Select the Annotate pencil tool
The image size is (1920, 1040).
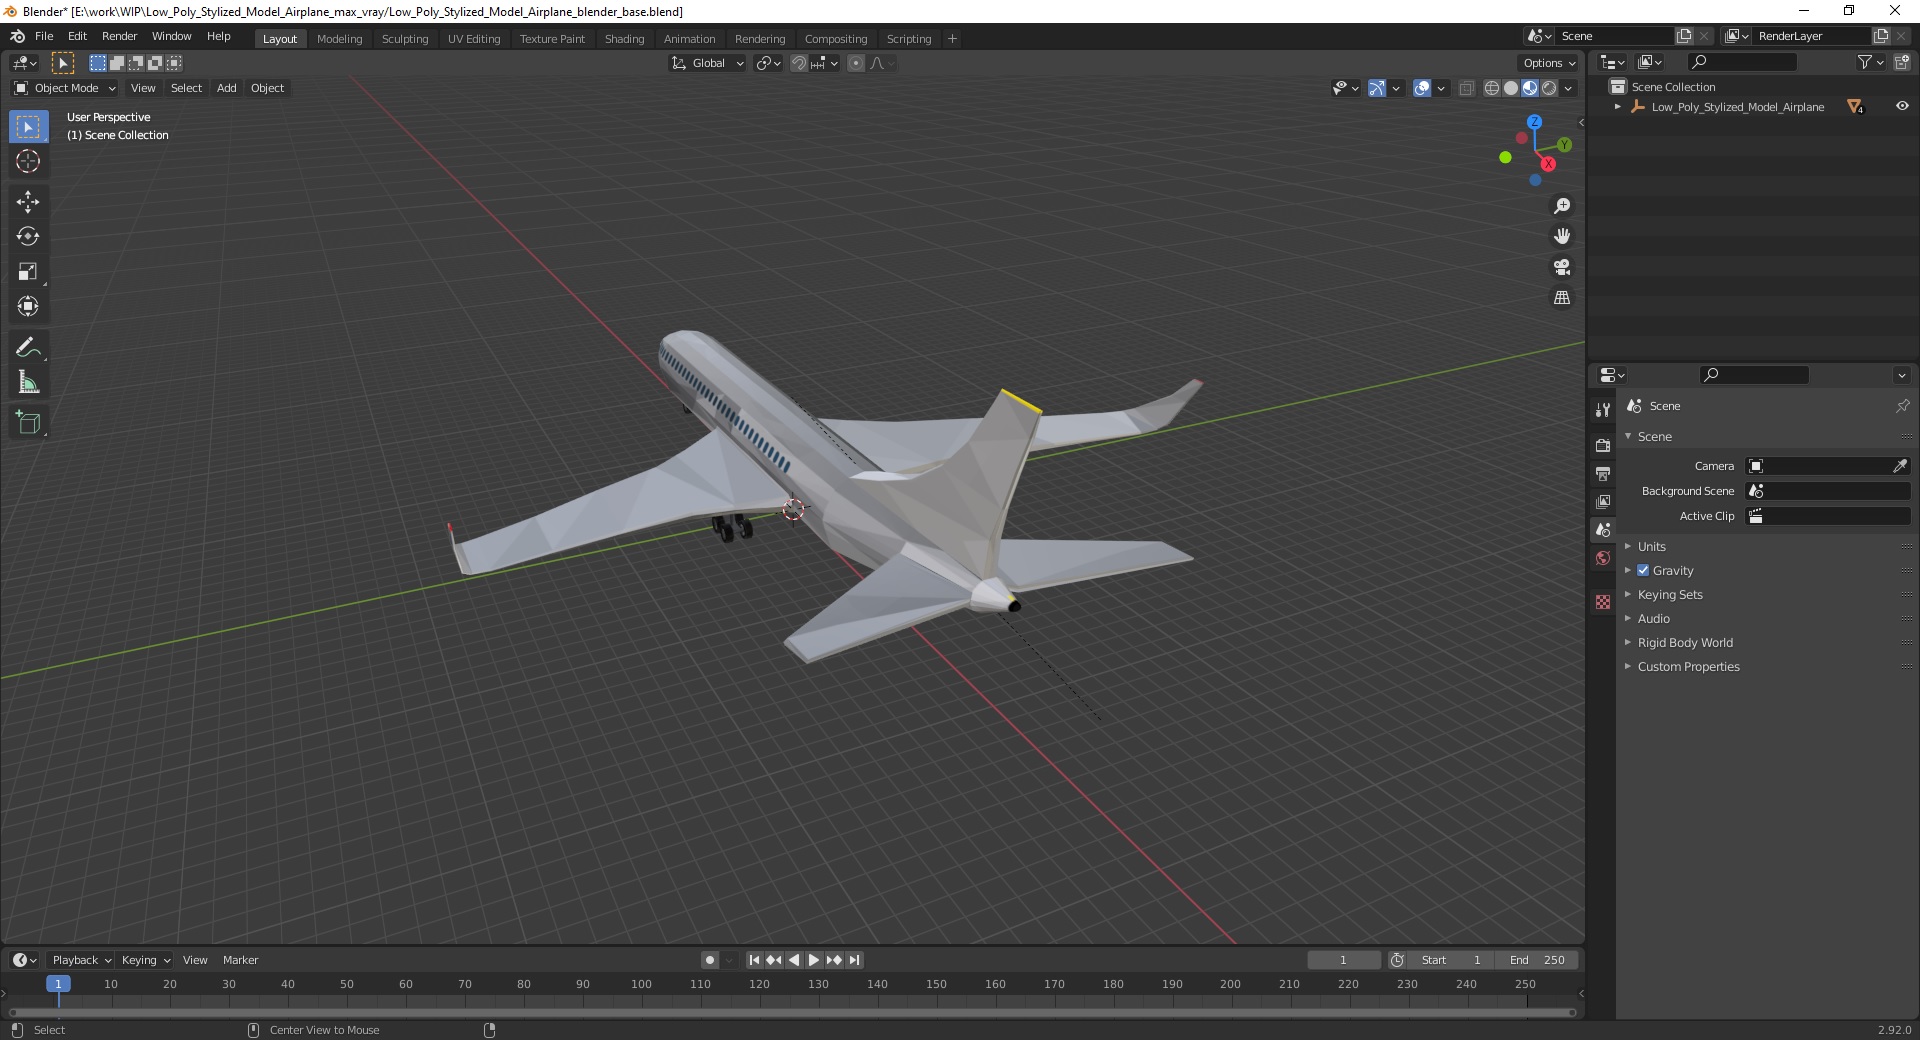pyautogui.click(x=28, y=348)
